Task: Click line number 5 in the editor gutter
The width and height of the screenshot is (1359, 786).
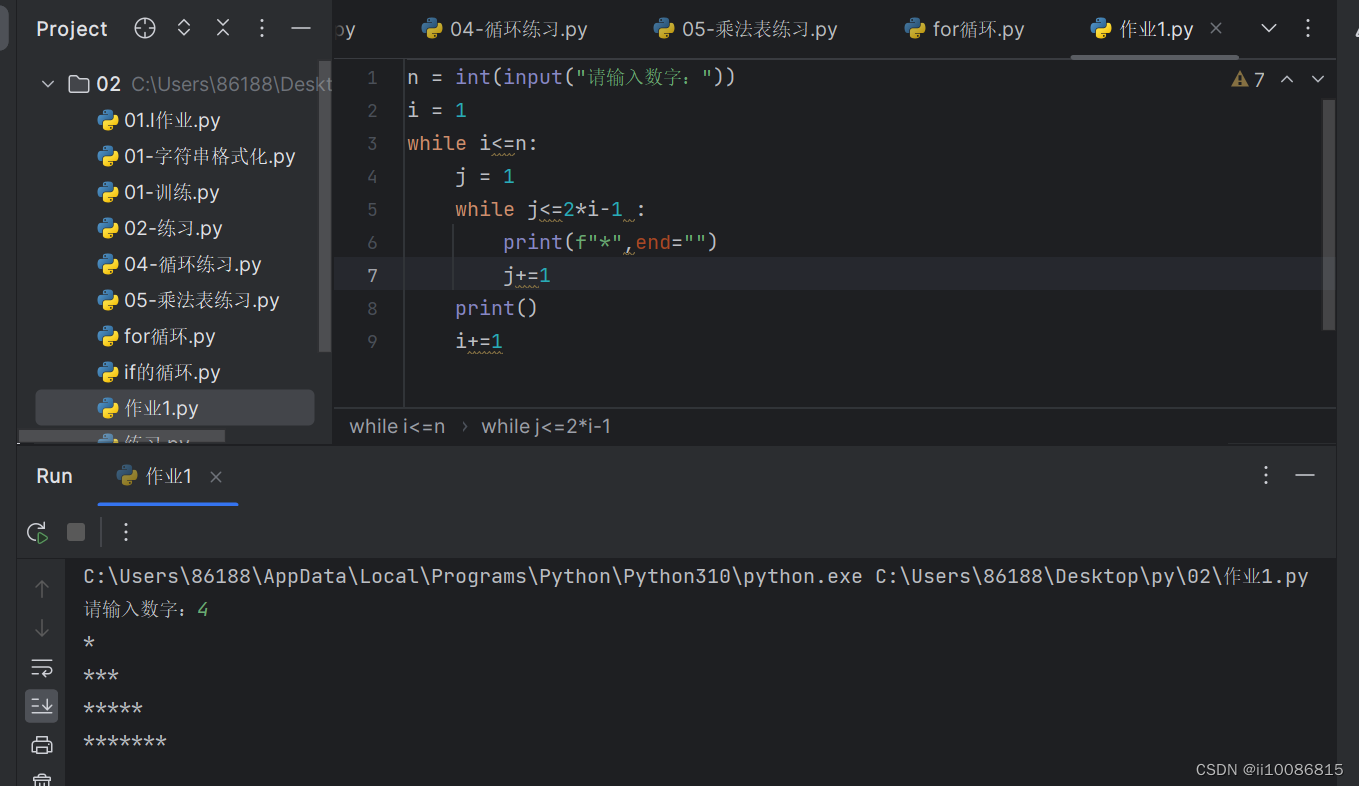Action: click(372, 209)
